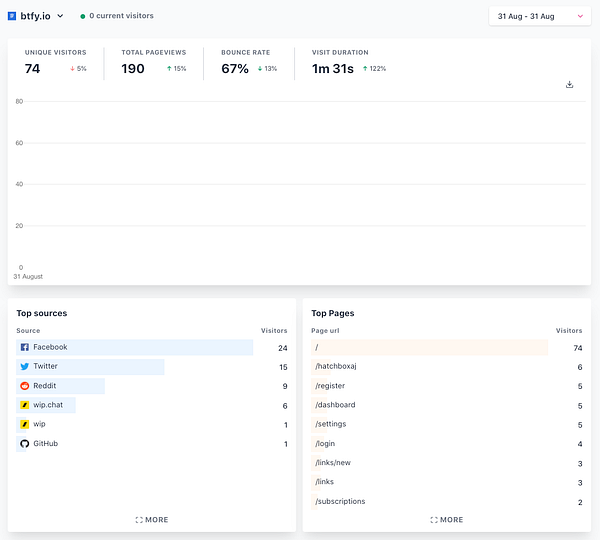Viewport: 600px width, 540px height.
Task: Click the Twitter bird icon
Action: point(25,367)
